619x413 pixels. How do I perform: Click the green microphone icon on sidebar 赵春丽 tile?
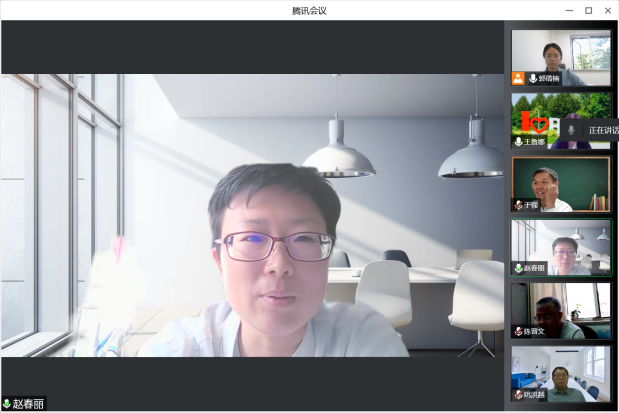518,268
